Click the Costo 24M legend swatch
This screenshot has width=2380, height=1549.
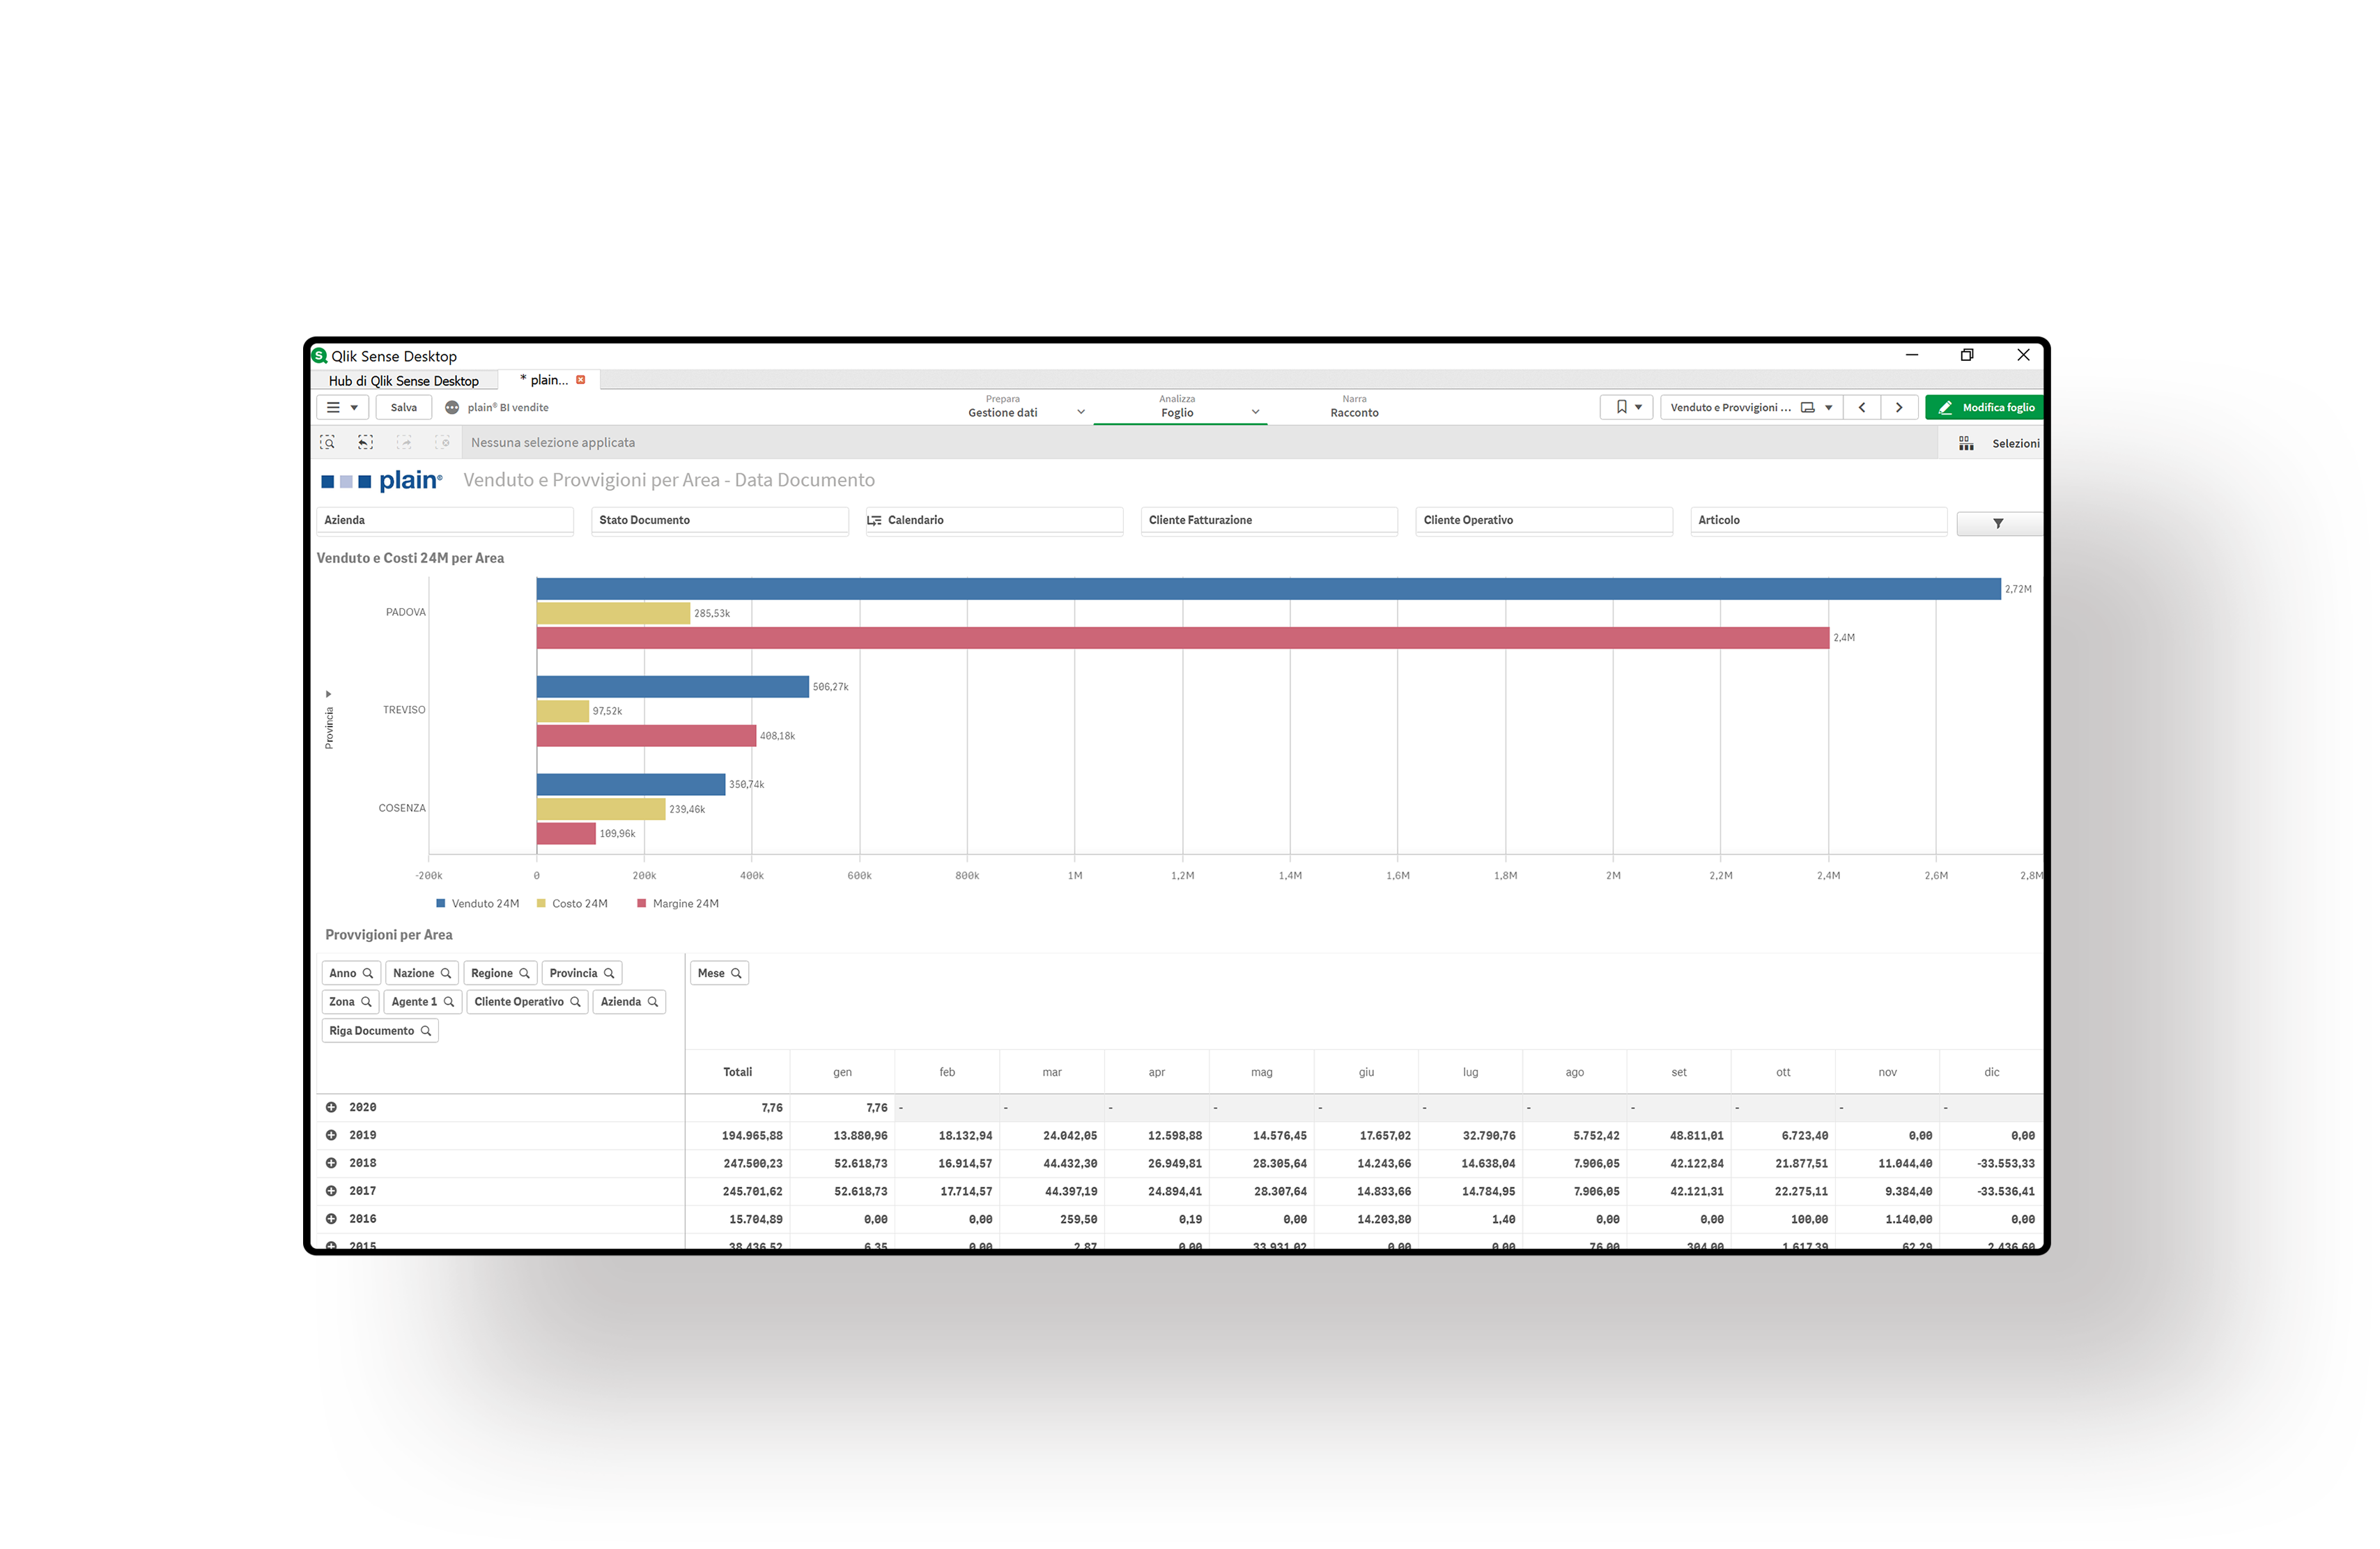(x=541, y=903)
